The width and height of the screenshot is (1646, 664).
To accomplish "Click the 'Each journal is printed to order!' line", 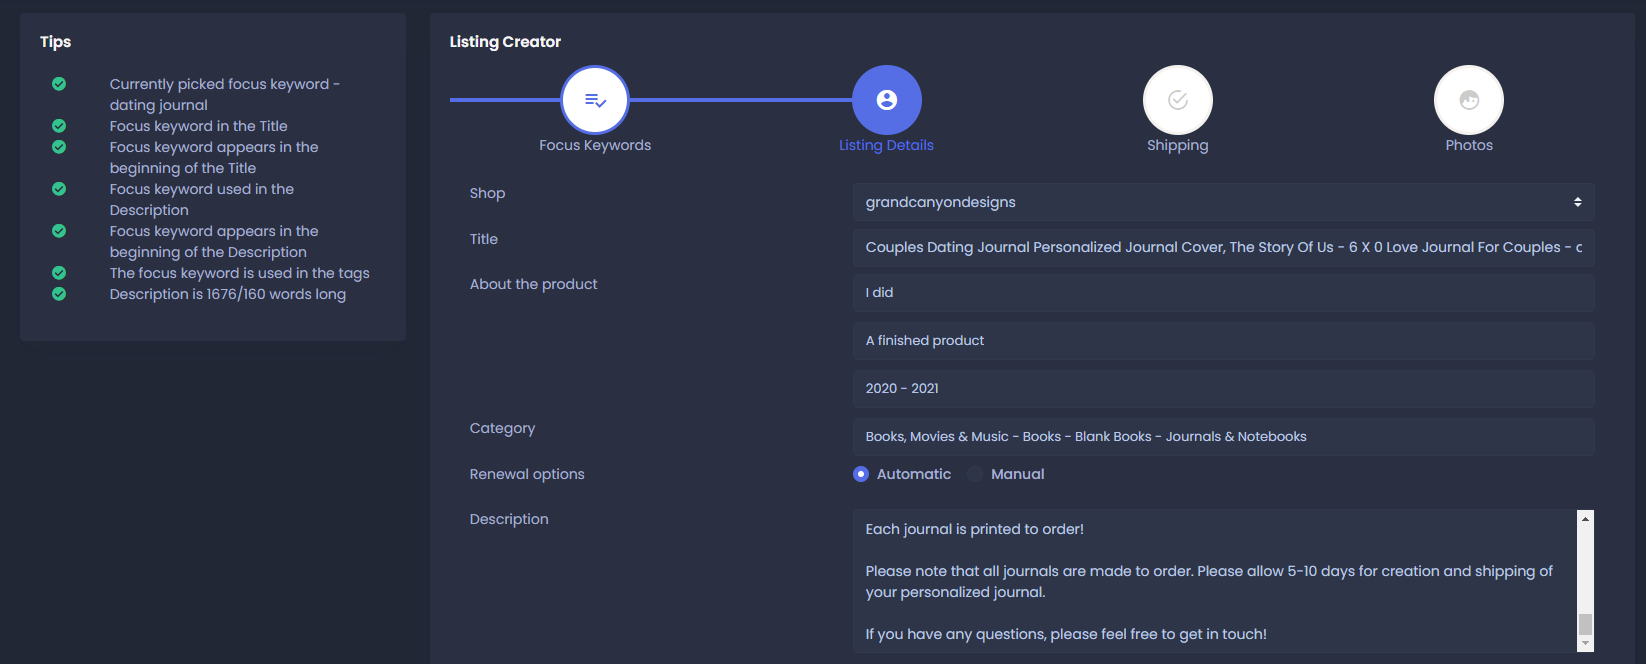I will [975, 529].
